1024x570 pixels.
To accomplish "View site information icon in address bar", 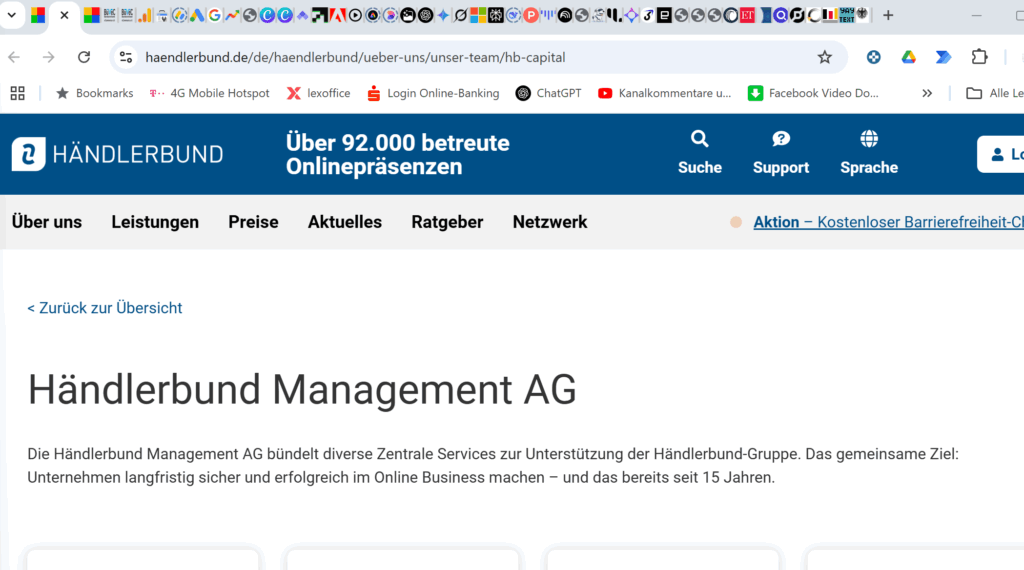I will point(126,57).
